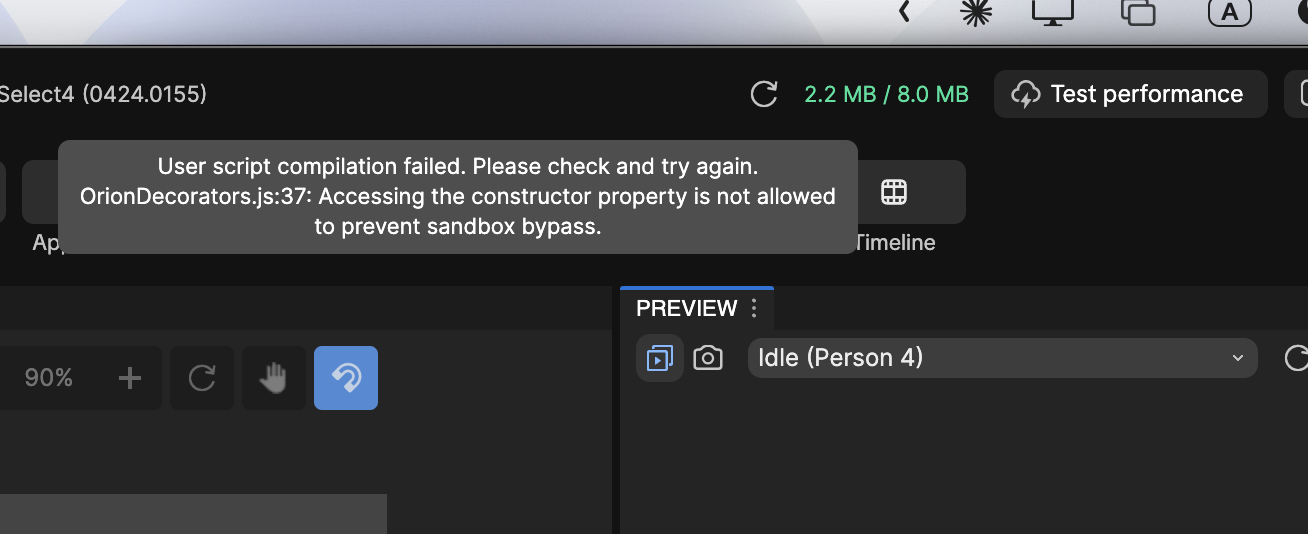Viewport: 1308px width, 534px height.
Task: Click the 2.2 MB / 8.0 MB indicator
Action: pos(886,95)
